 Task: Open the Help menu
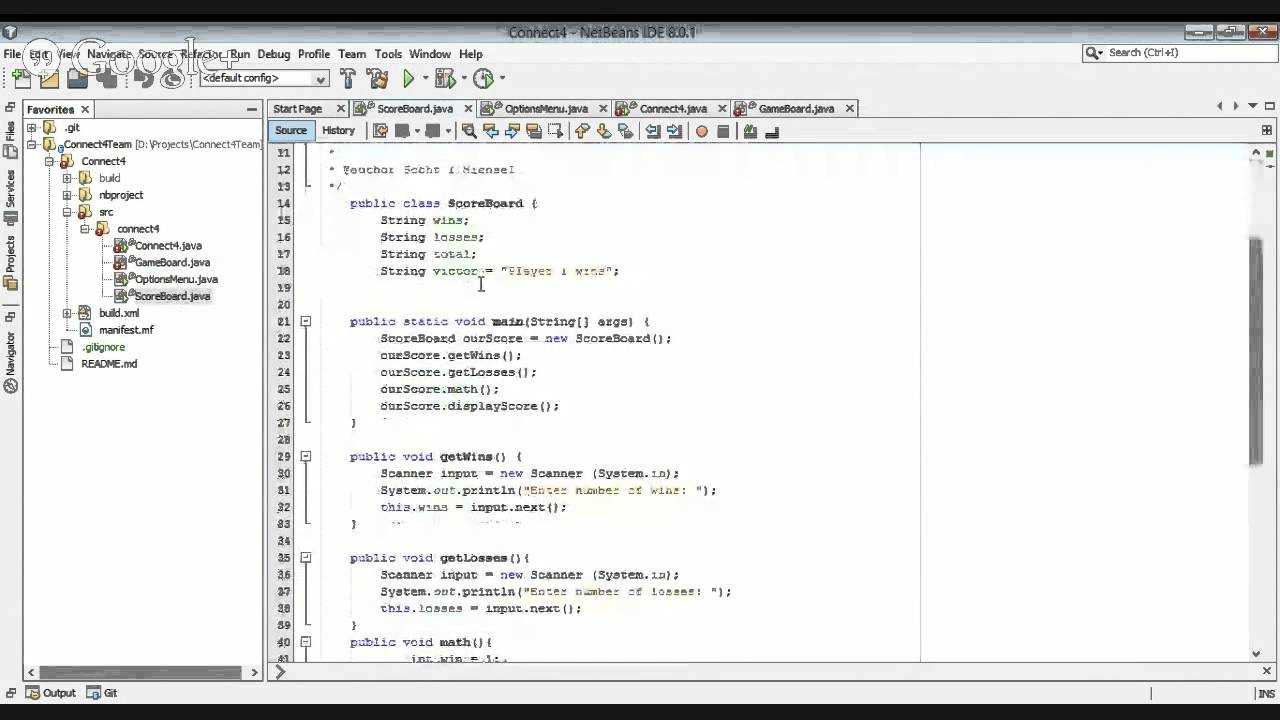[471, 54]
